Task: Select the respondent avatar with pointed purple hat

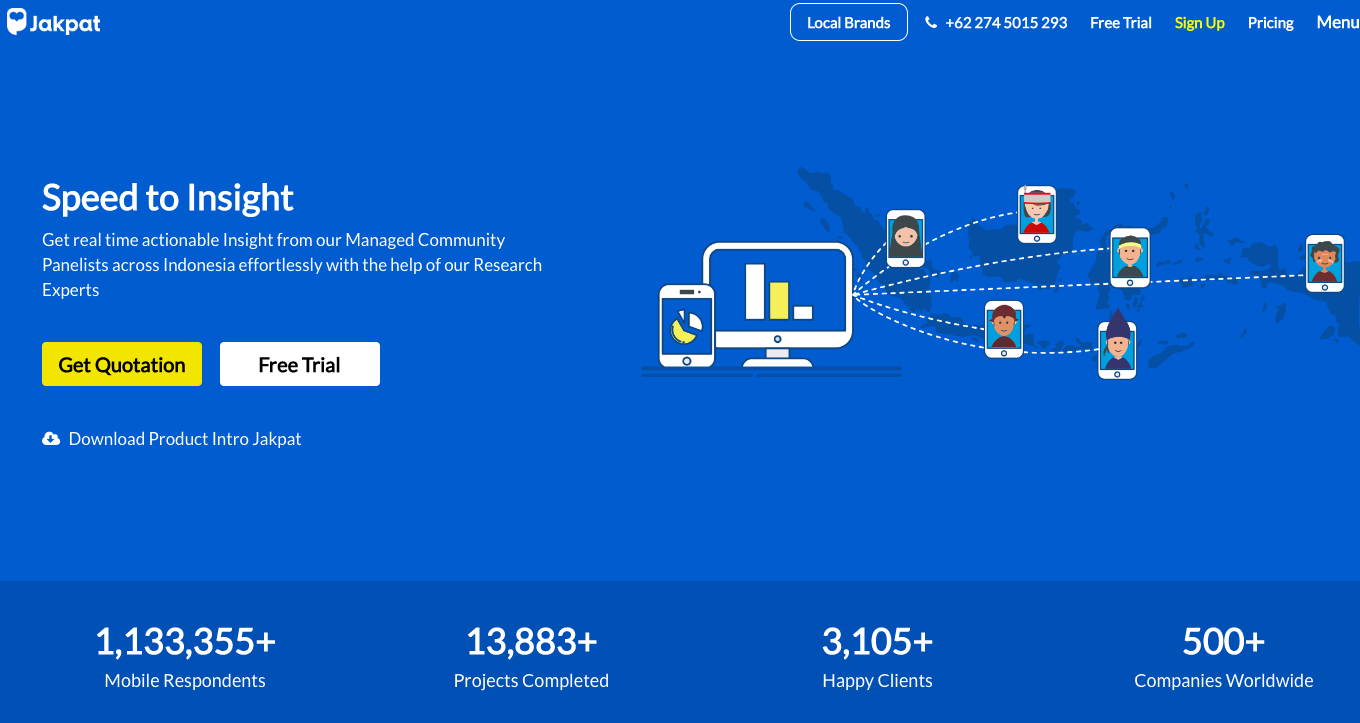Action: pyautogui.click(x=1117, y=345)
